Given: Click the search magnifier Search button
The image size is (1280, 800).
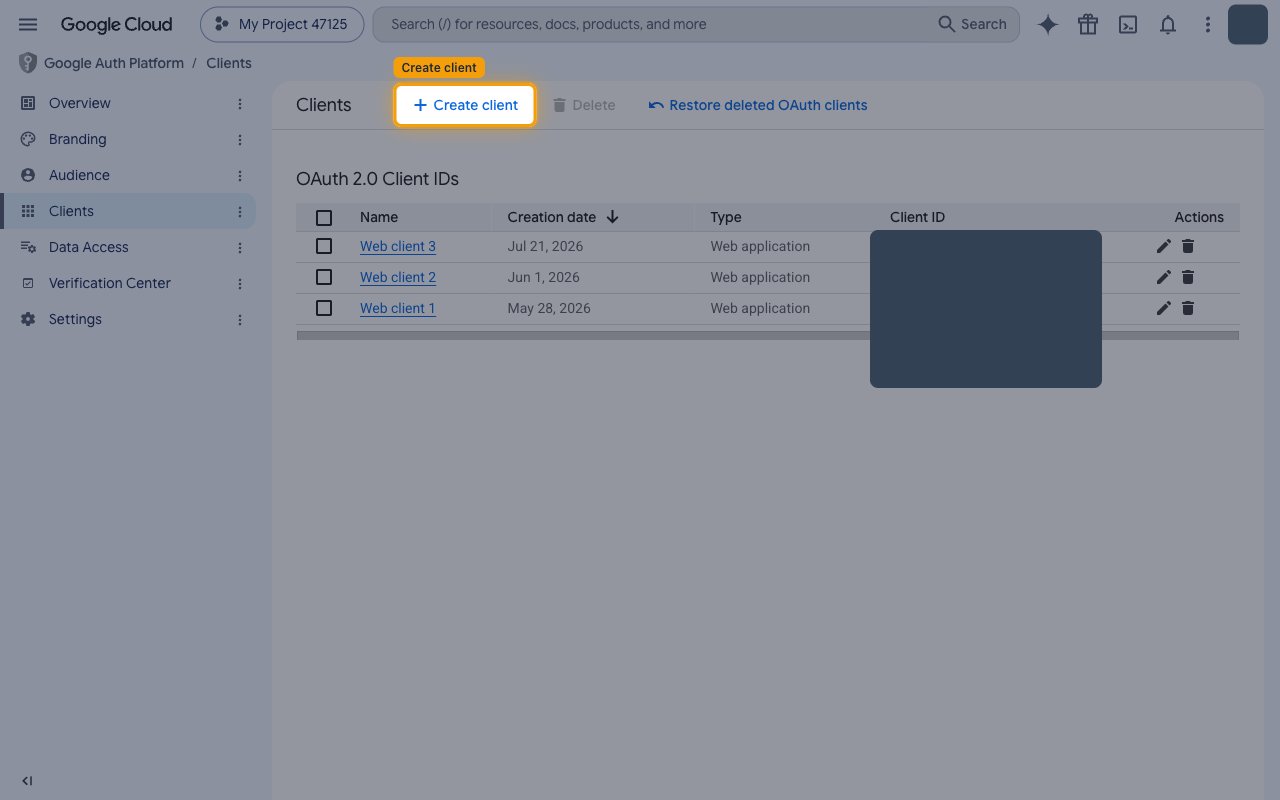Looking at the screenshot, I should click(x=972, y=24).
